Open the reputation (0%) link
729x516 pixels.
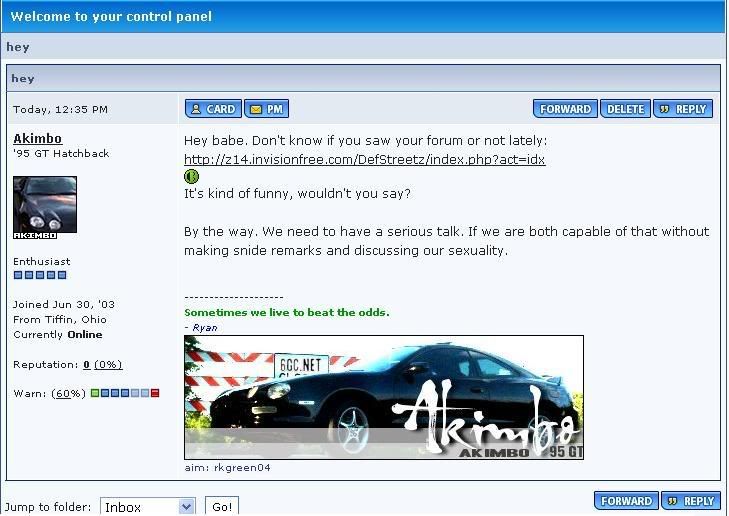(x=108, y=364)
